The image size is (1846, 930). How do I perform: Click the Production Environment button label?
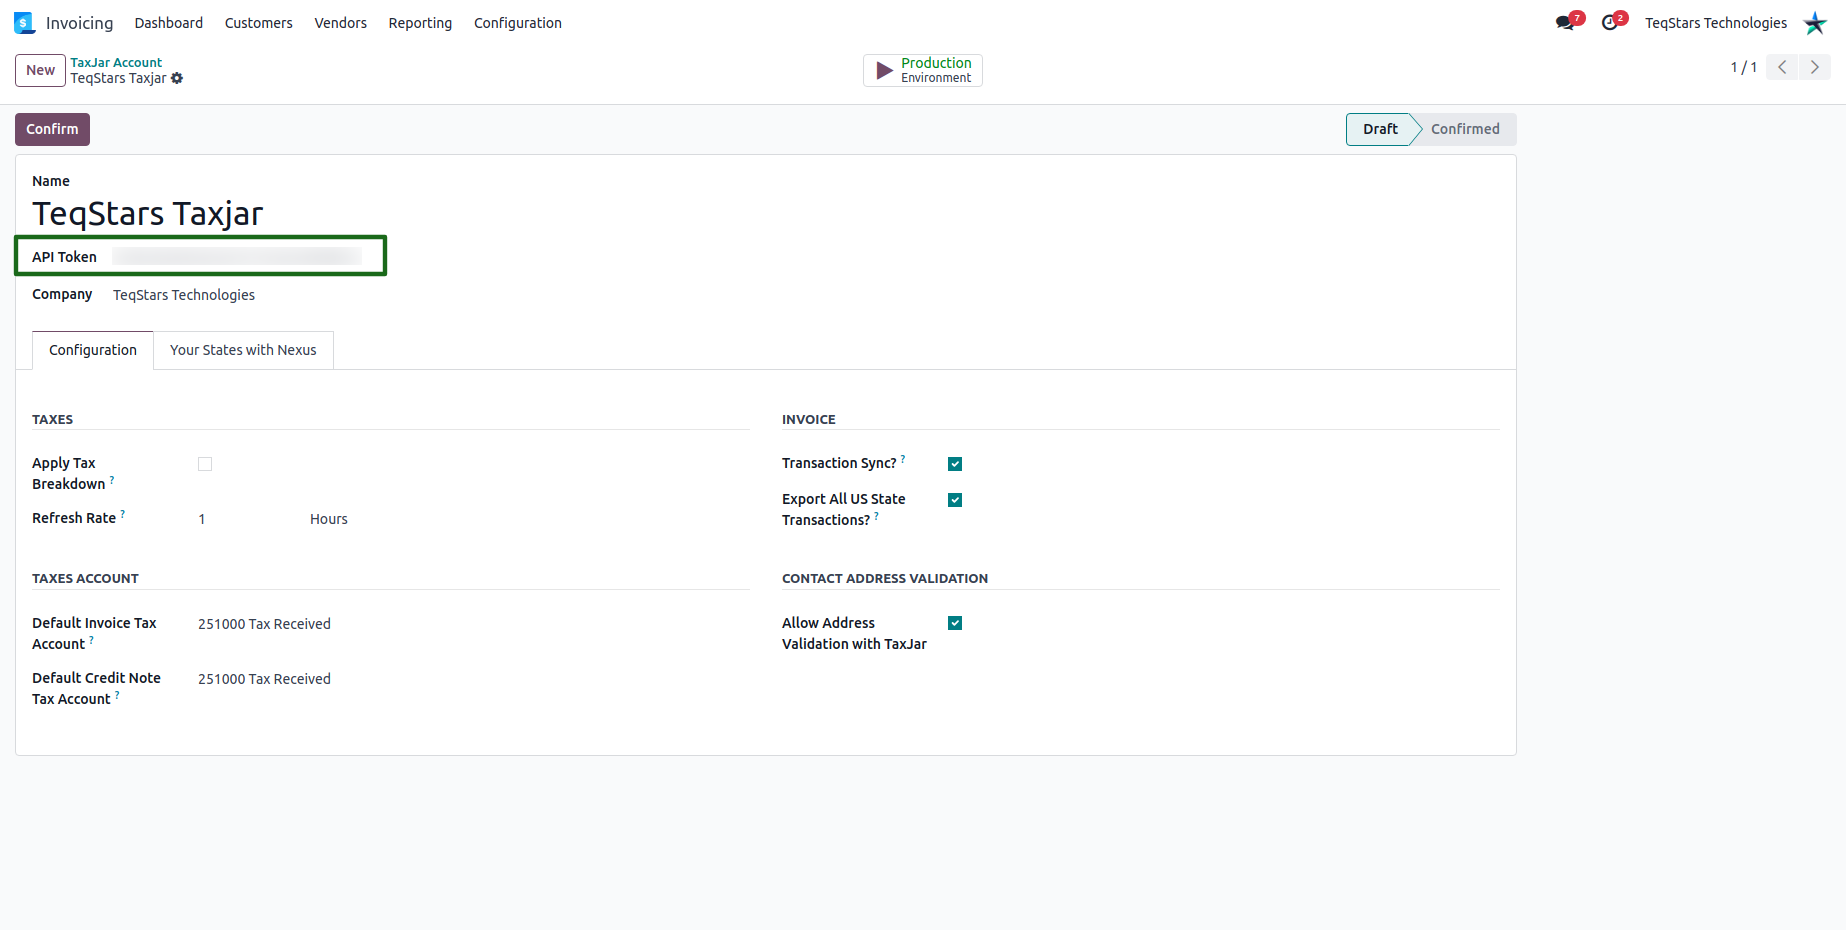[x=936, y=70]
